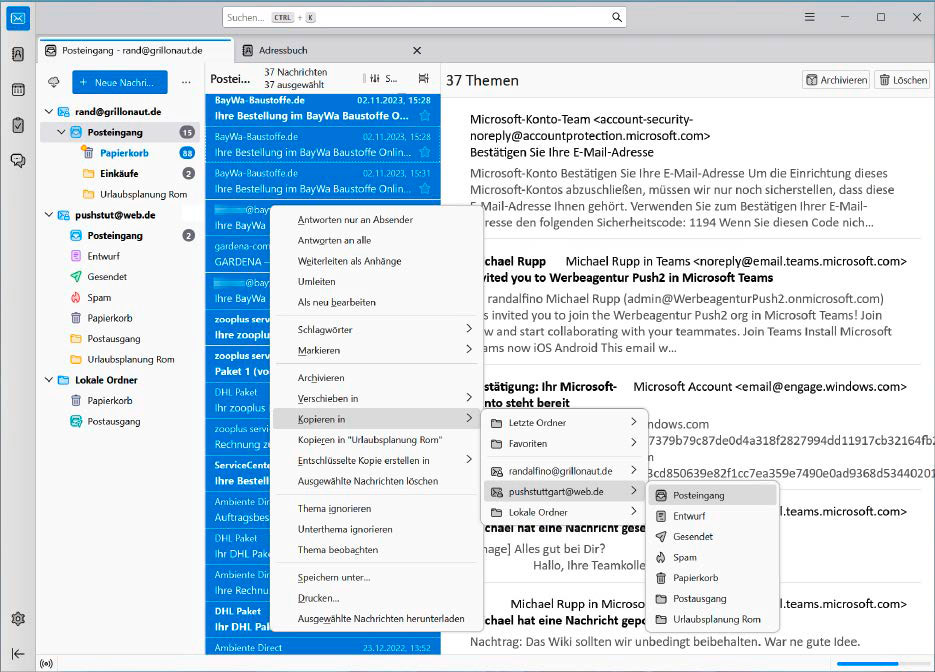Star the first BayWa-Baustoffe message

point(425,116)
